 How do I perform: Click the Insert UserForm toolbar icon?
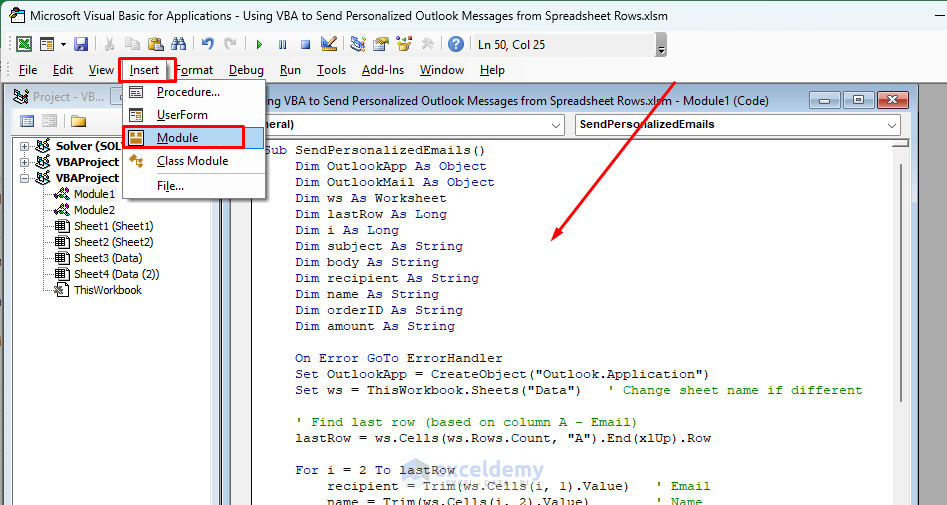pos(47,44)
